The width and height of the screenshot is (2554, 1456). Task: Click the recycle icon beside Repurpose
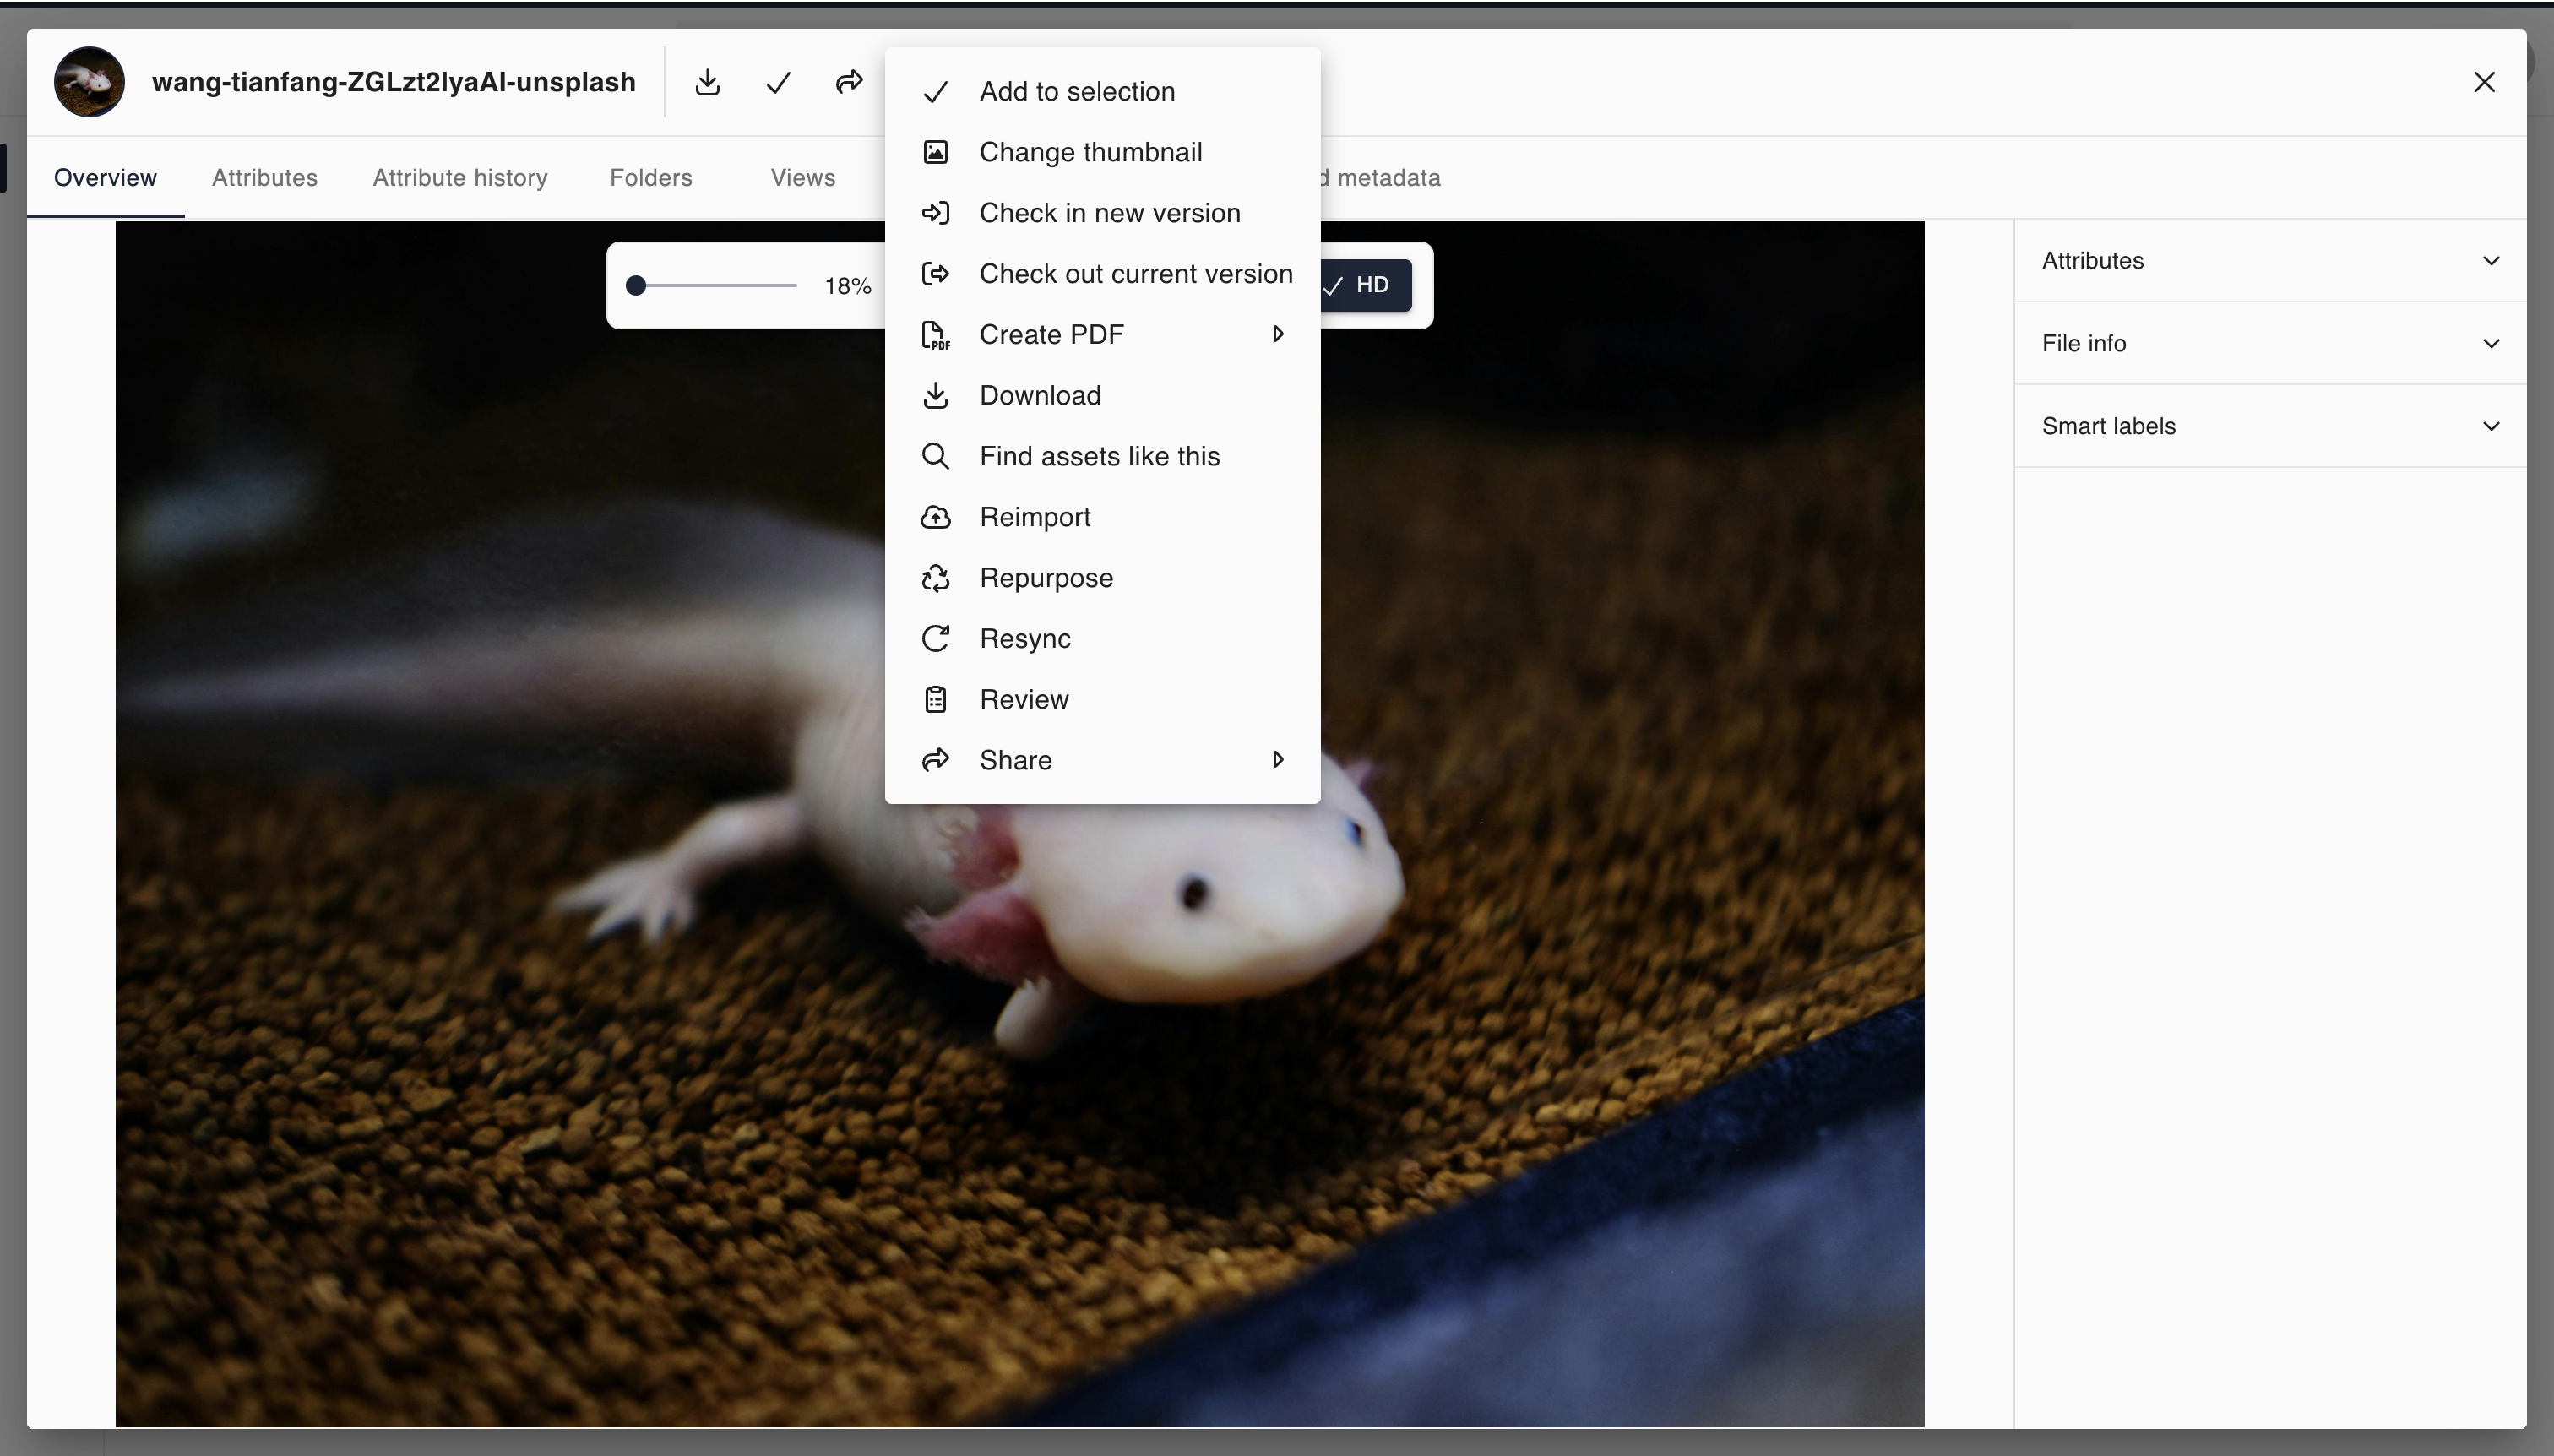click(935, 578)
